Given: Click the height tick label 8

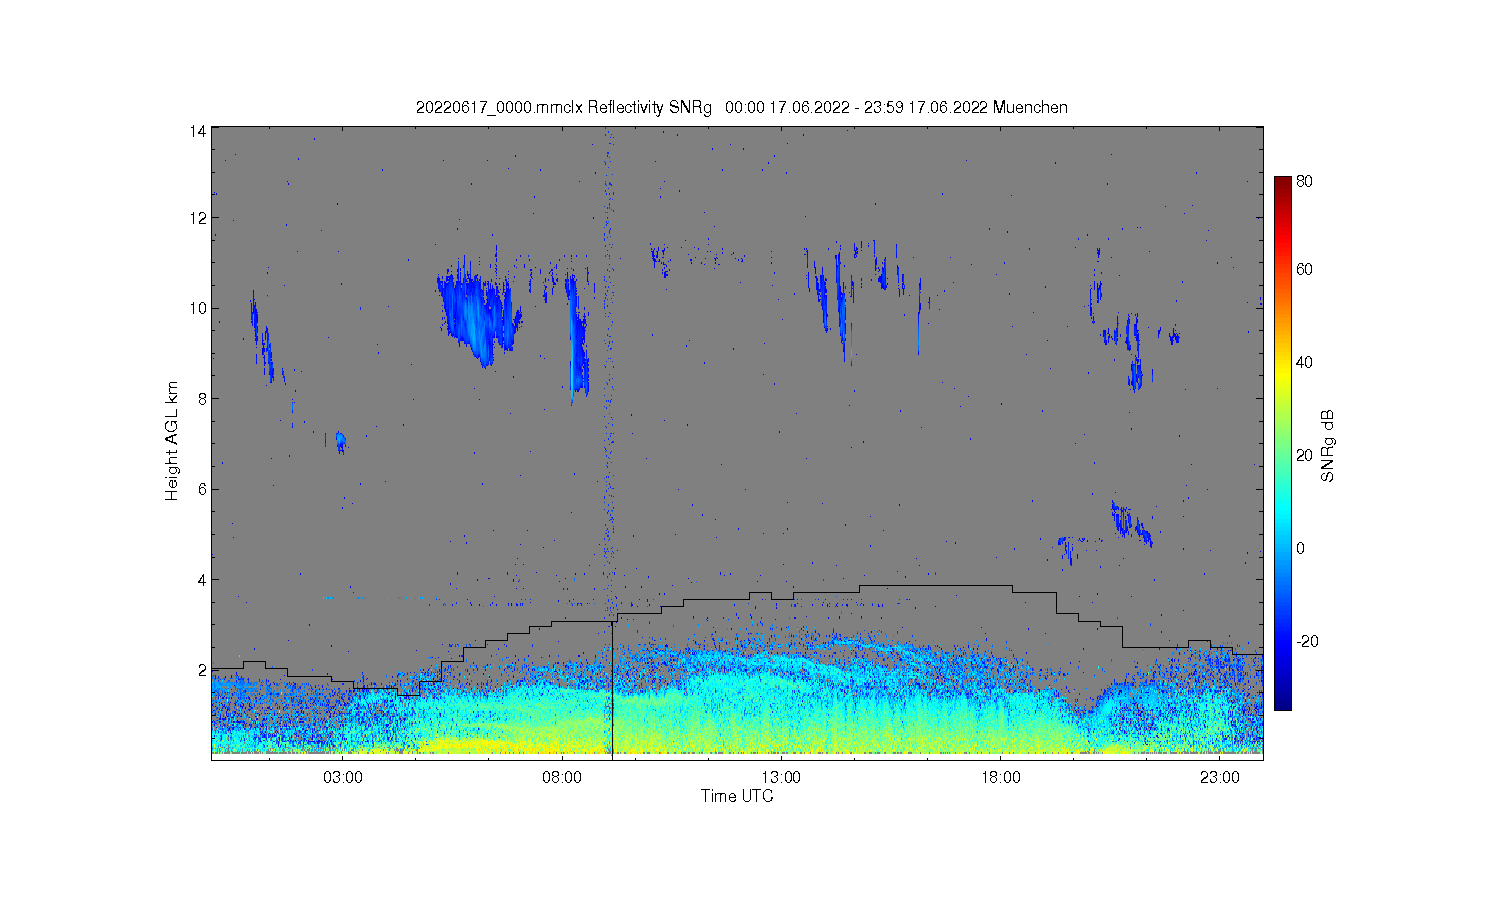Looking at the screenshot, I should [x=202, y=398].
